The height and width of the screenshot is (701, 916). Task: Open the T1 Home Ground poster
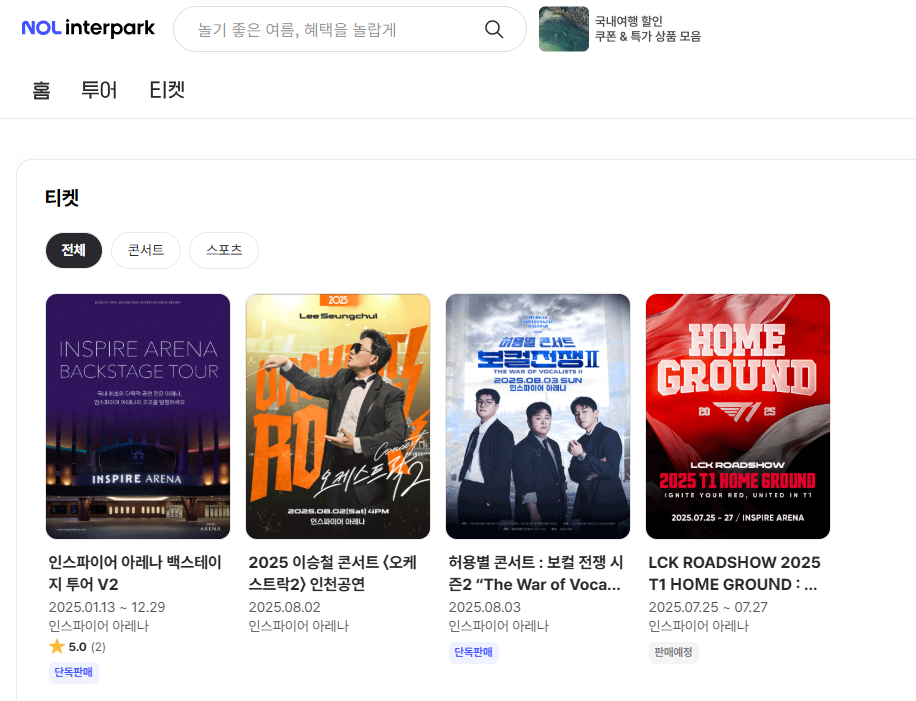coord(738,417)
